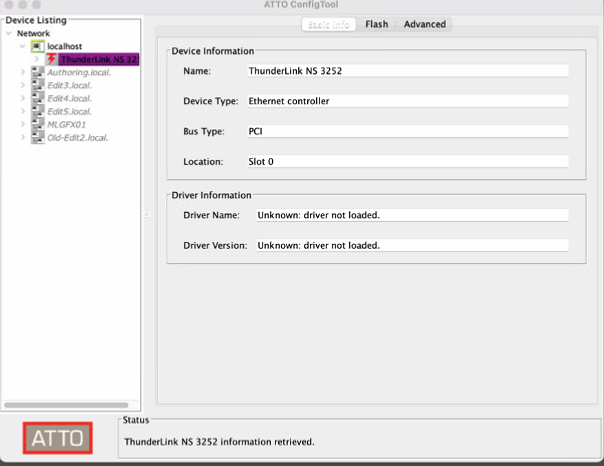
Task: Select Edit5.local. host label
Action: coord(69,112)
